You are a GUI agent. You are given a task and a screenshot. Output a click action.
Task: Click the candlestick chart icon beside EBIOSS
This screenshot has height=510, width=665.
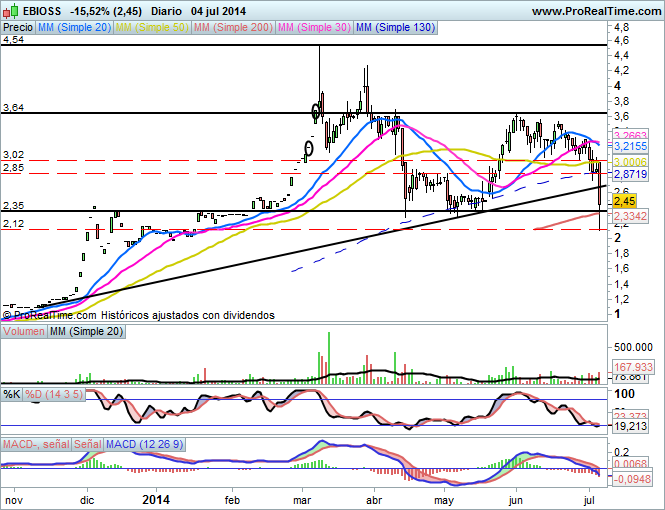tap(11, 11)
